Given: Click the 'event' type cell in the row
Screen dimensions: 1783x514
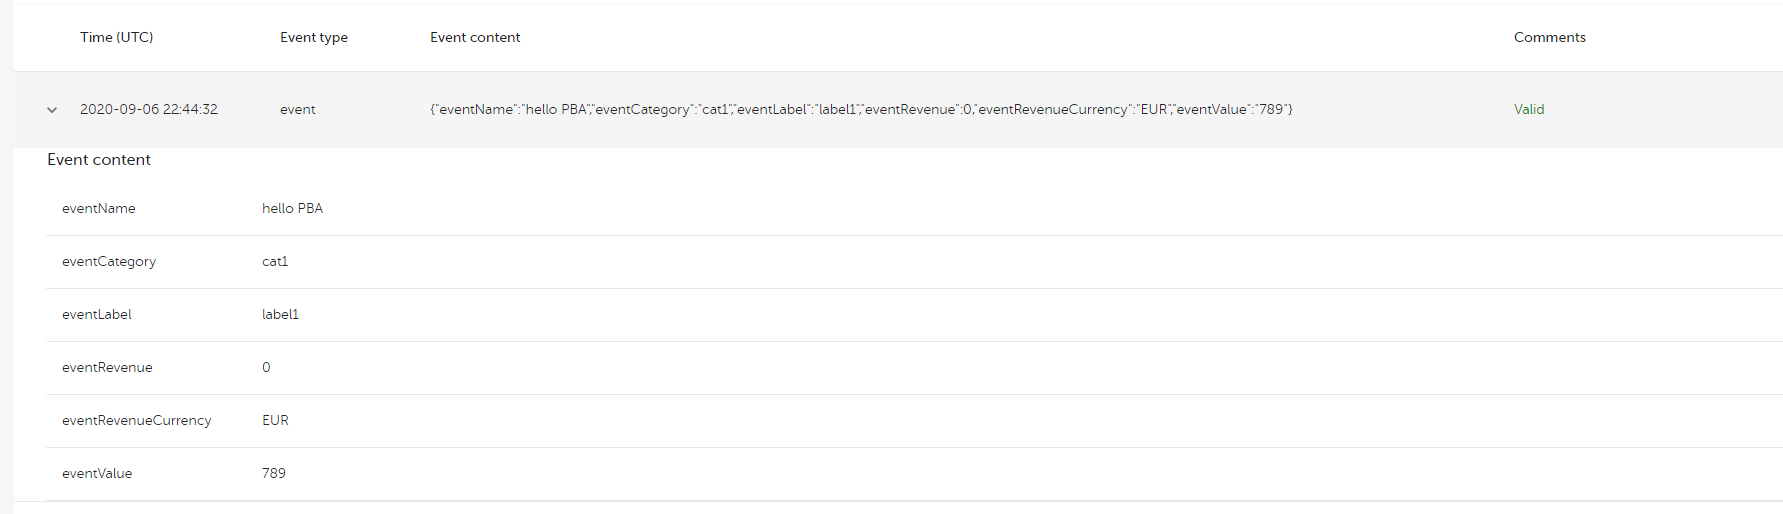Looking at the screenshot, I should click(297, 109).
